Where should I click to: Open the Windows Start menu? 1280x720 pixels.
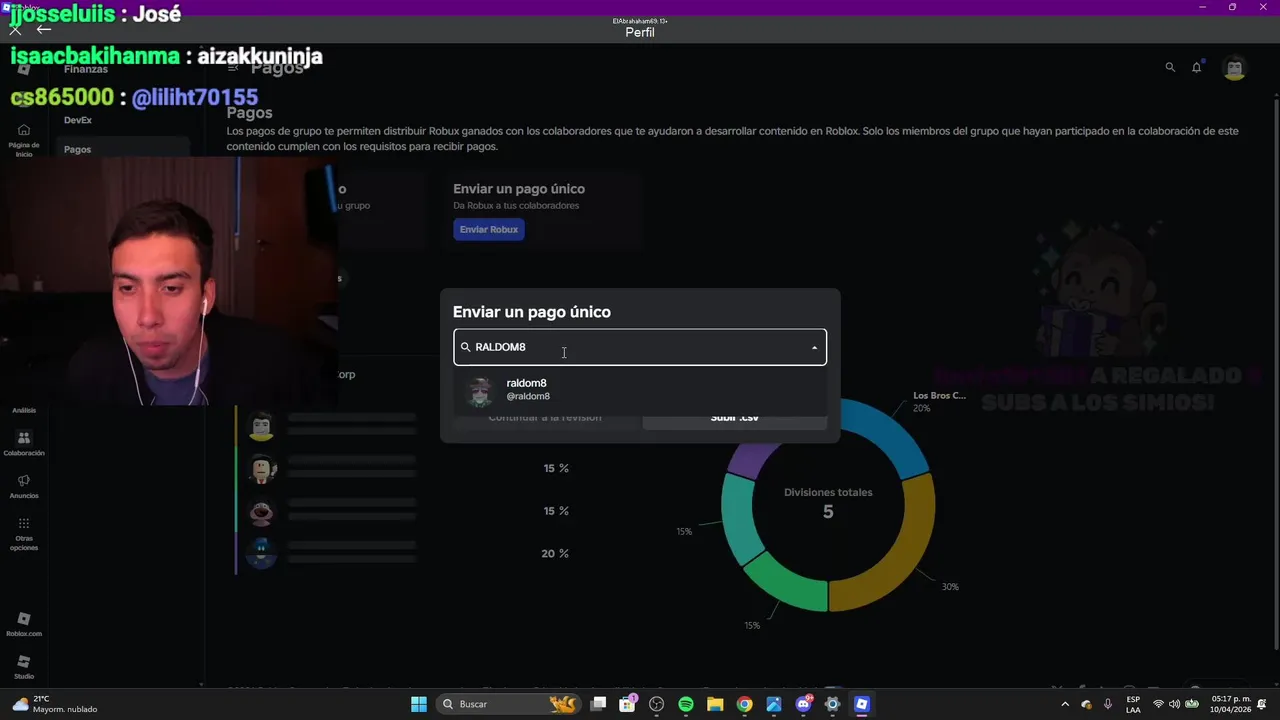point(419,704)
